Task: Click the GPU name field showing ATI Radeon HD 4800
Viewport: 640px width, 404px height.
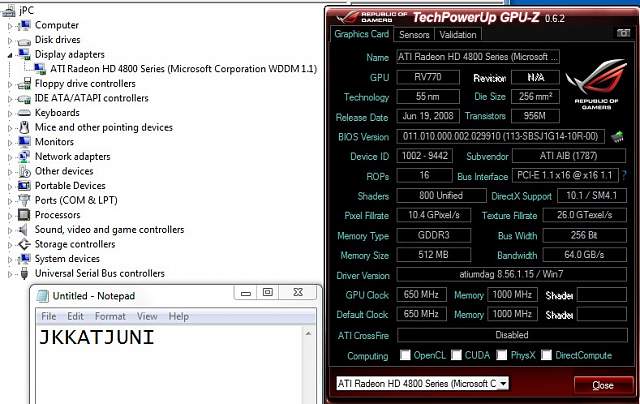Action: point(478,57)
